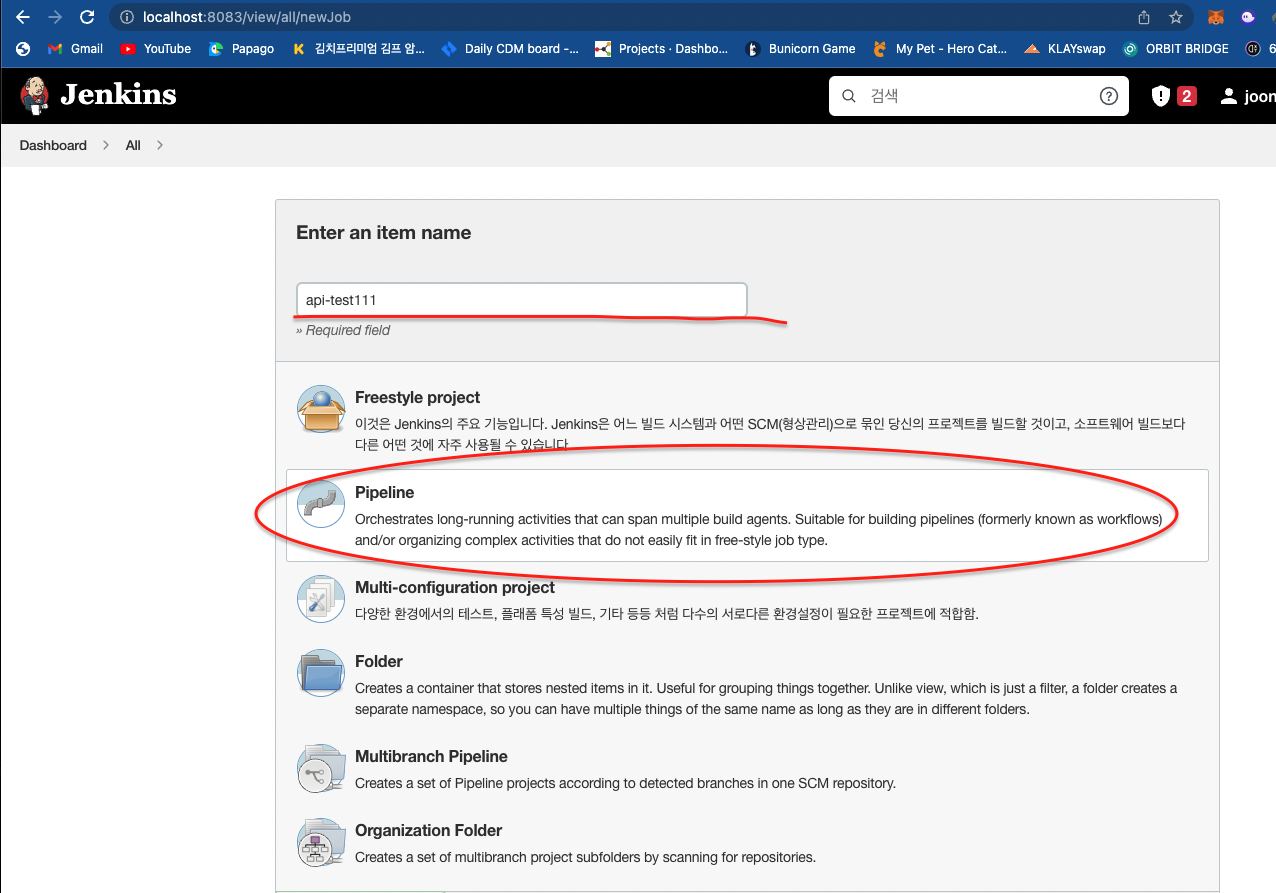Reload the page with refresh icon
This screenshot has height=893, width=1276.
[87, 17]
